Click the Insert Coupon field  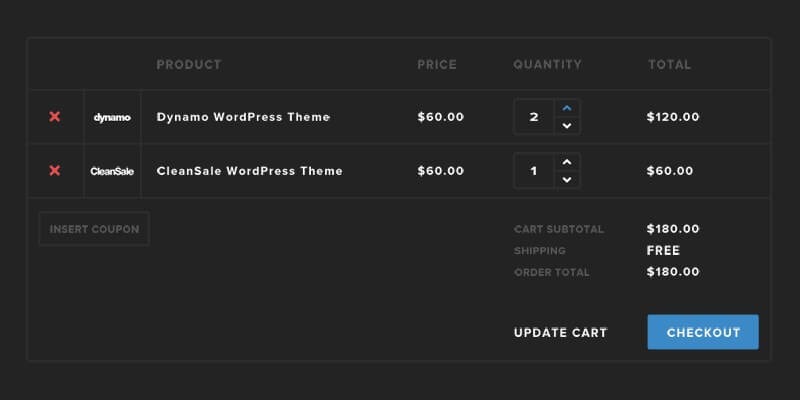point(94,229)
